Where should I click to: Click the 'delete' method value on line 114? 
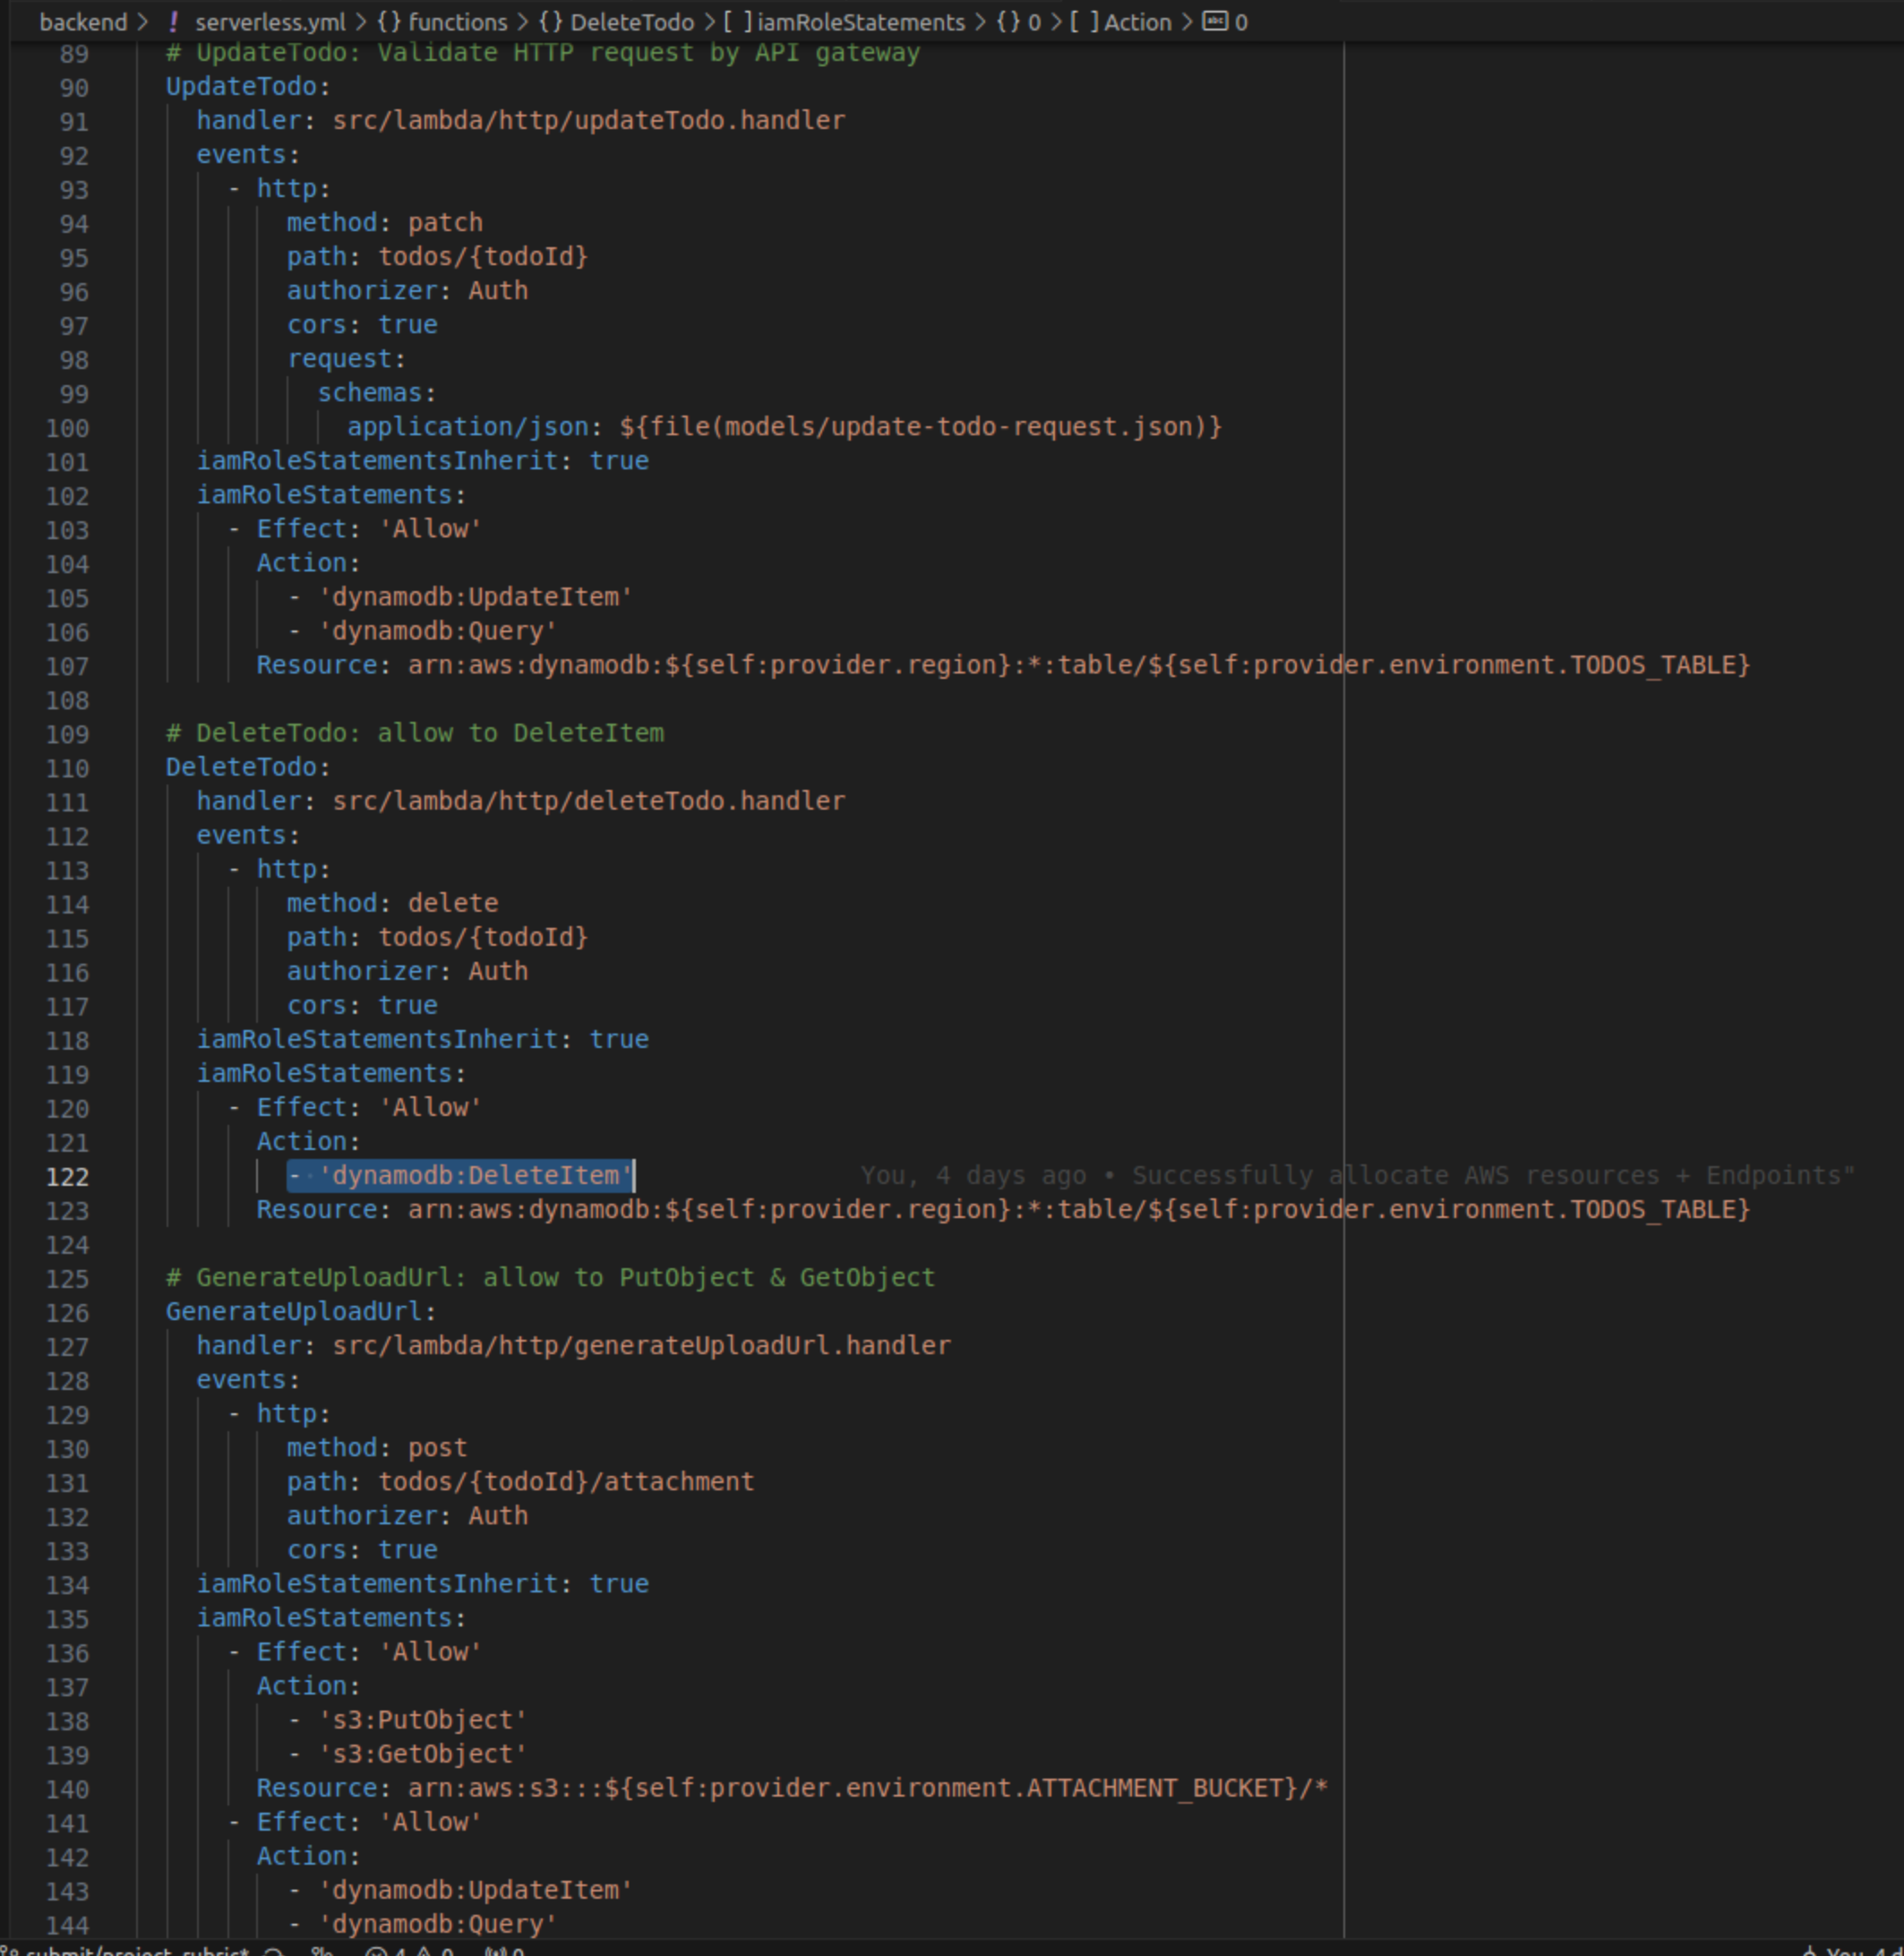click(453, 903)
